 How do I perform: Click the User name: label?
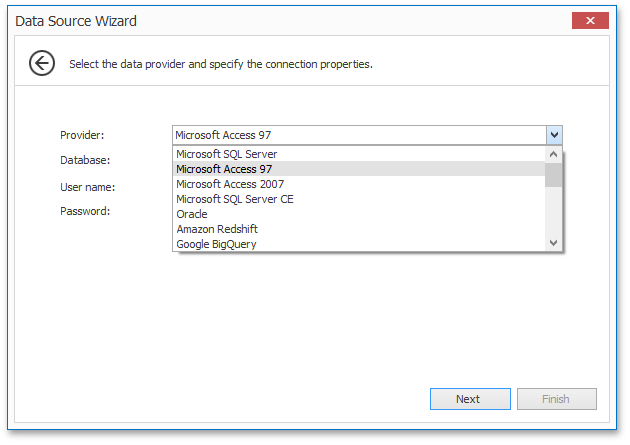(87, 187)
